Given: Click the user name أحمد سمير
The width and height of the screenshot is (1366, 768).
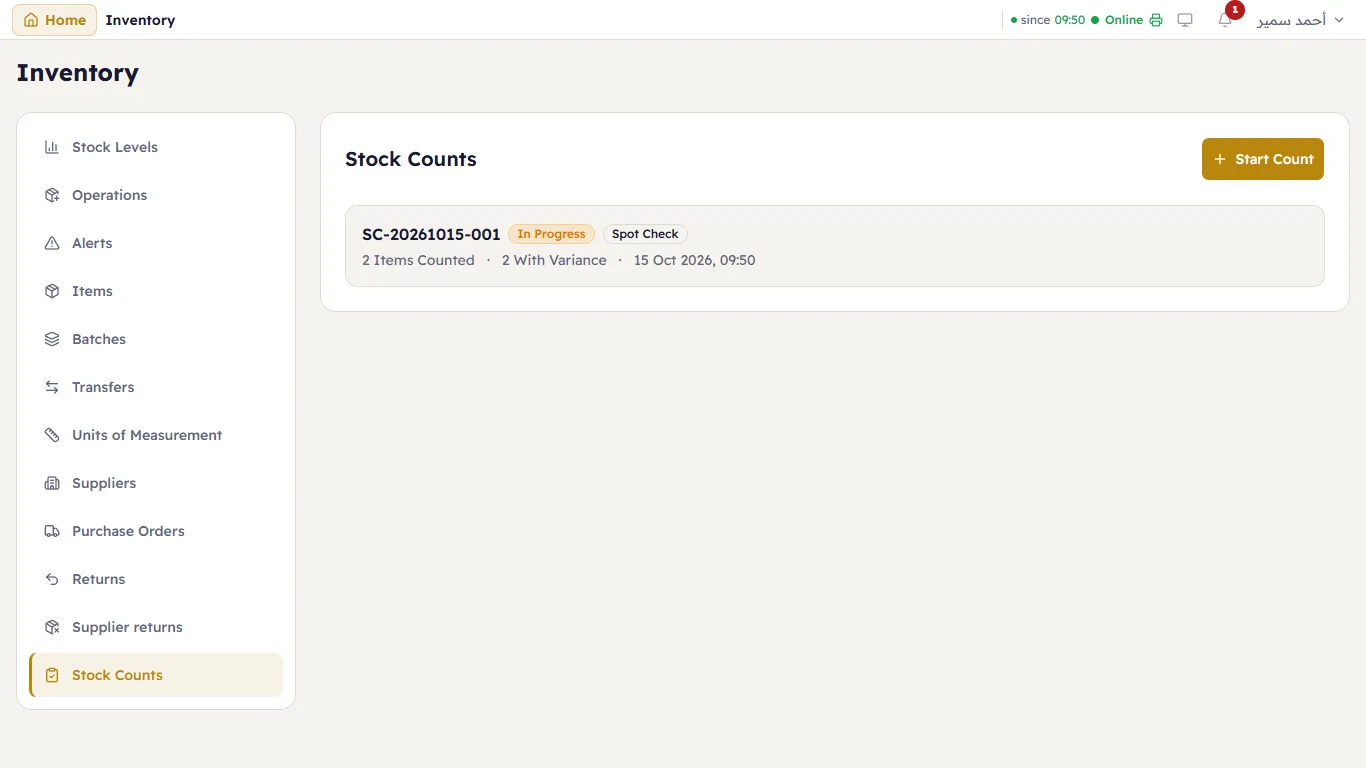Looking at the screenshot, I should [1291, 20].
